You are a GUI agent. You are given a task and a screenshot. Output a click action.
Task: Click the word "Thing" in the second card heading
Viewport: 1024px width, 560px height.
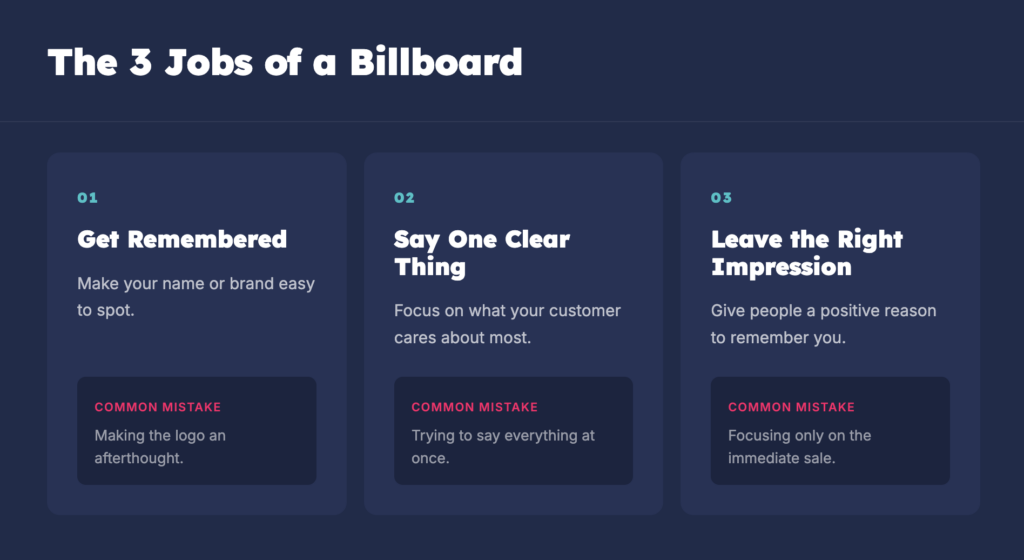pyautogui.click(x=430, y=267)
